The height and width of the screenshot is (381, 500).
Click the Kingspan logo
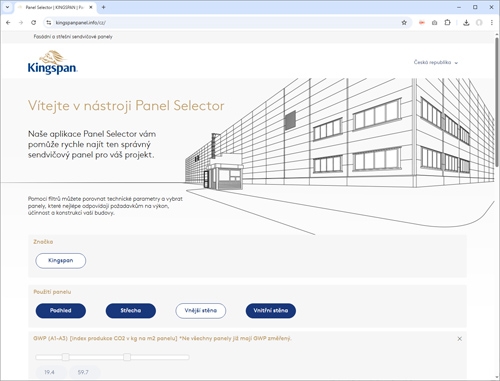click(53, 62)
